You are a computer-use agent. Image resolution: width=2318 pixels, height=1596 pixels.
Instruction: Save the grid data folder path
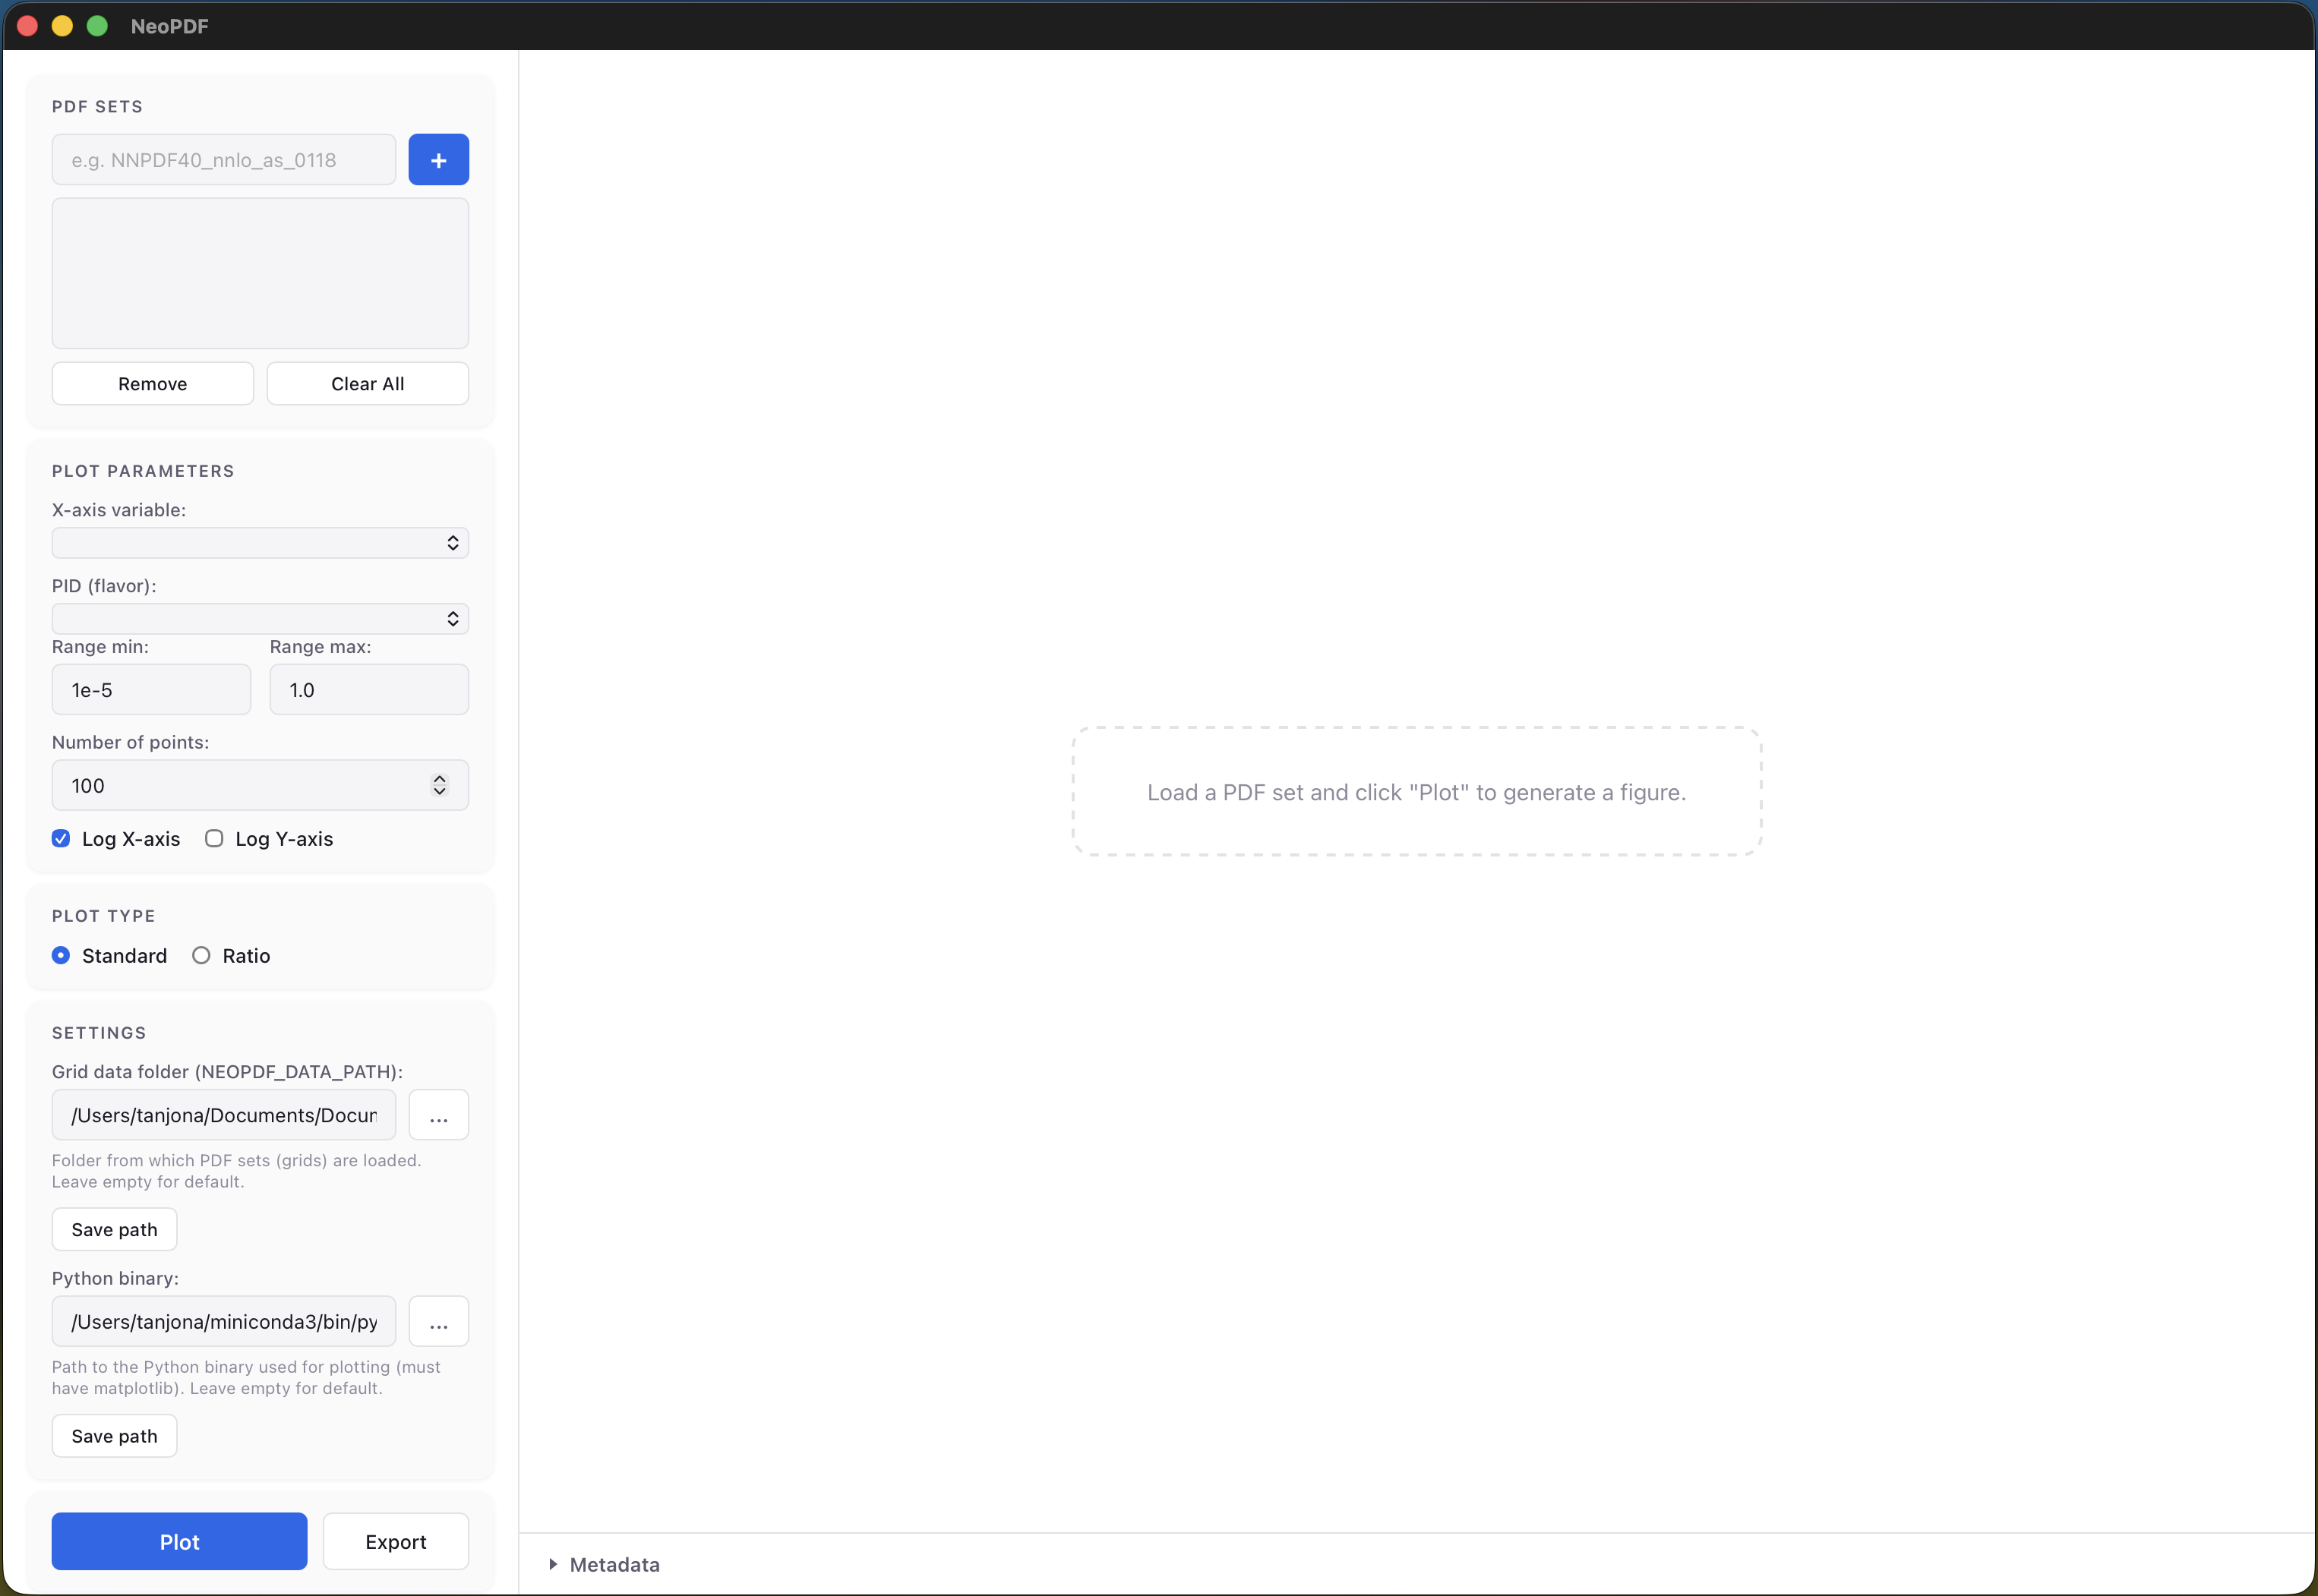click(113, 1229)
